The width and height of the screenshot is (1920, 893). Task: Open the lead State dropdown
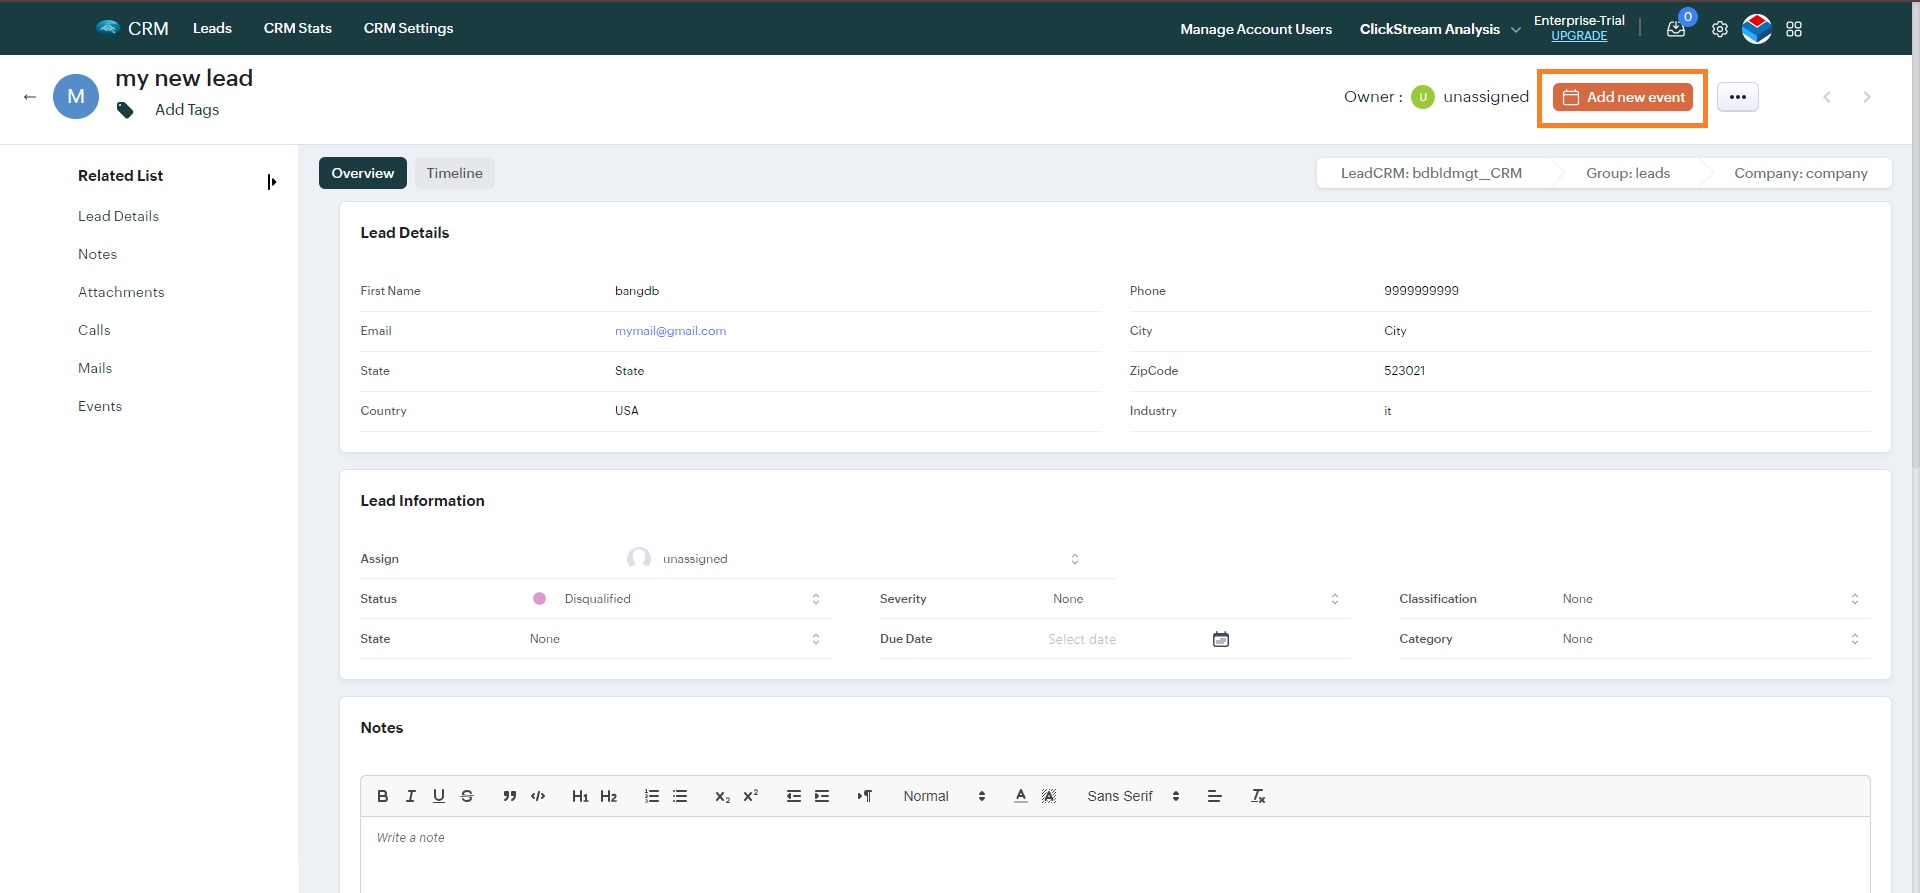coord(676,639)
